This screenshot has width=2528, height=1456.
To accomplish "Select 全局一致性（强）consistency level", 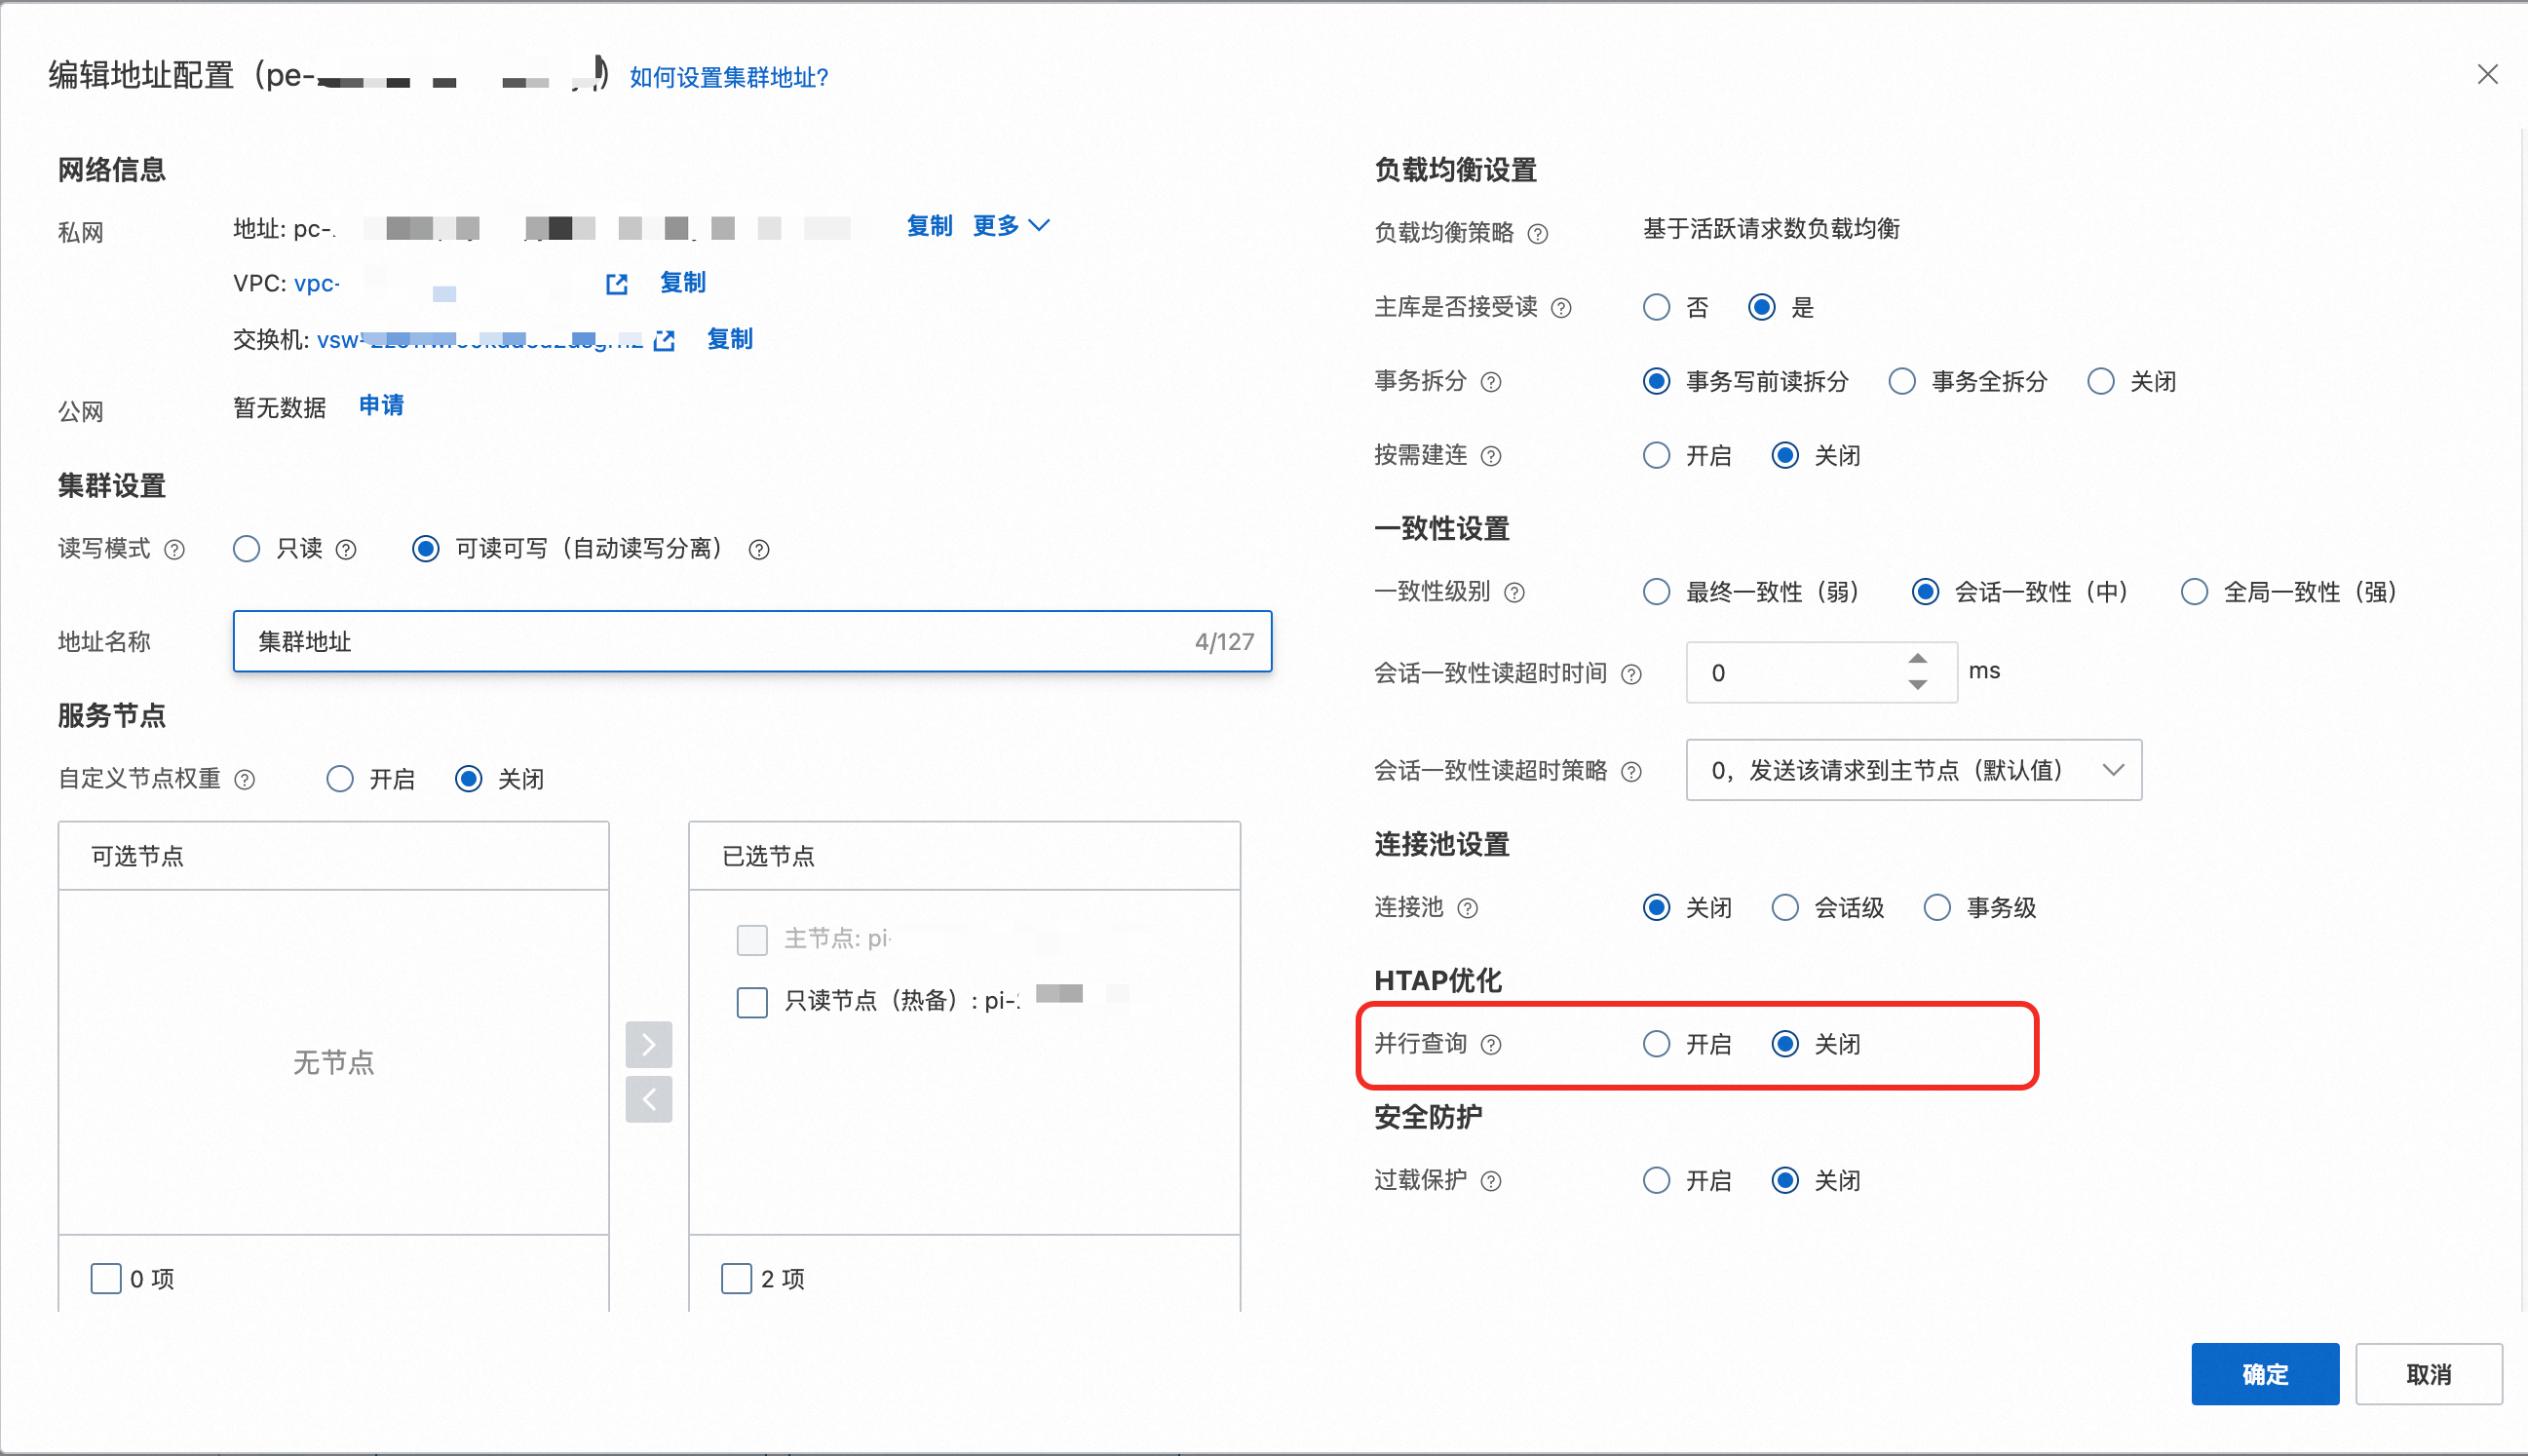I will [x=2194, y=592].
